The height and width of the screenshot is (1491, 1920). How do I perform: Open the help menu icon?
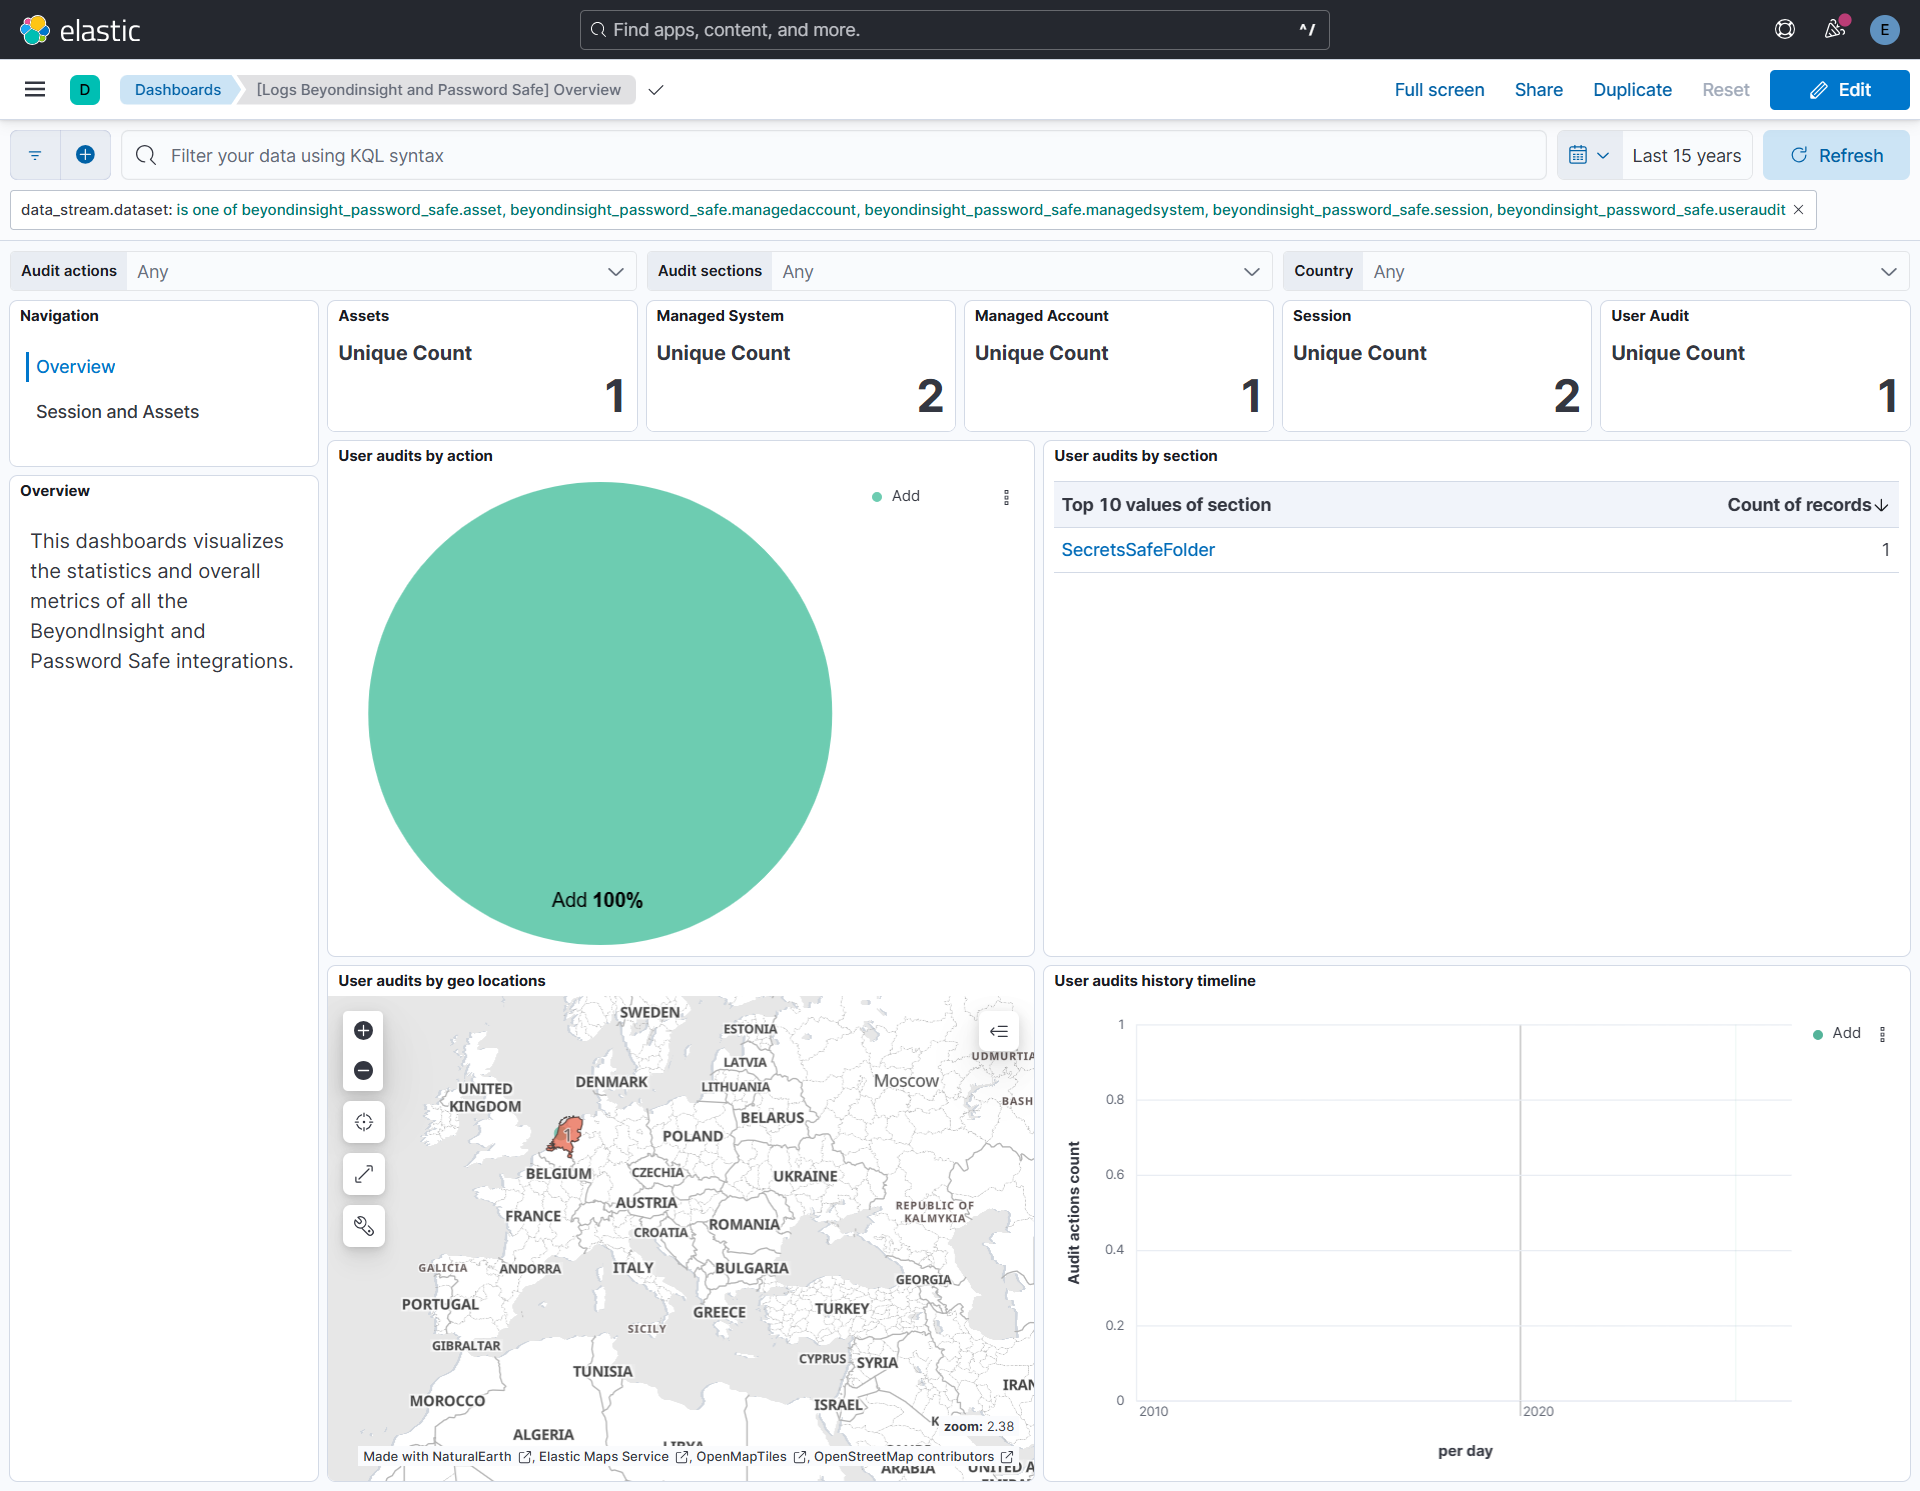1785,29
